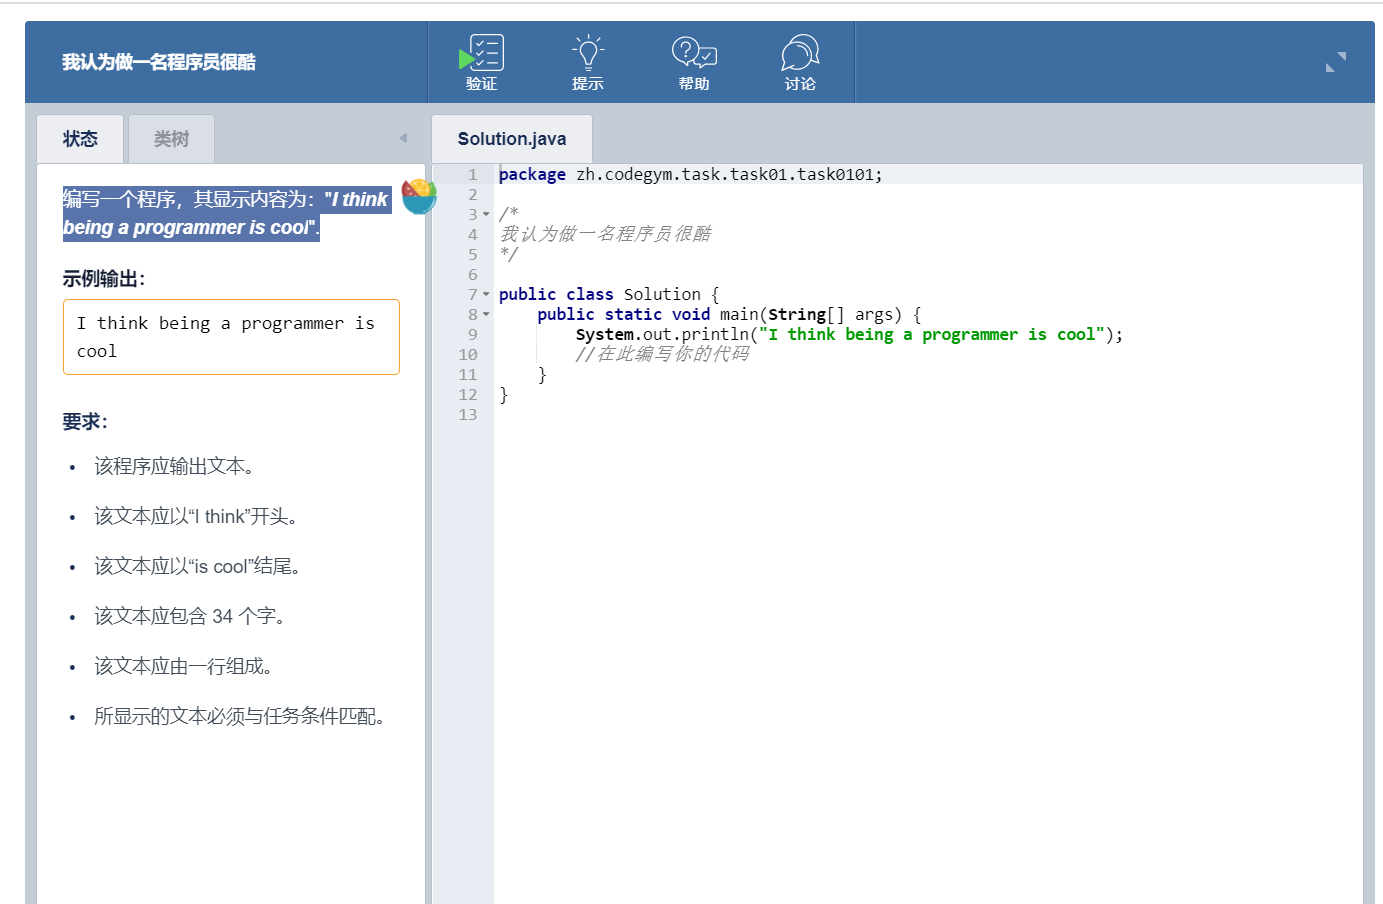
Task: Click the expand to fullscreen icon
Action: point(1336,62)
